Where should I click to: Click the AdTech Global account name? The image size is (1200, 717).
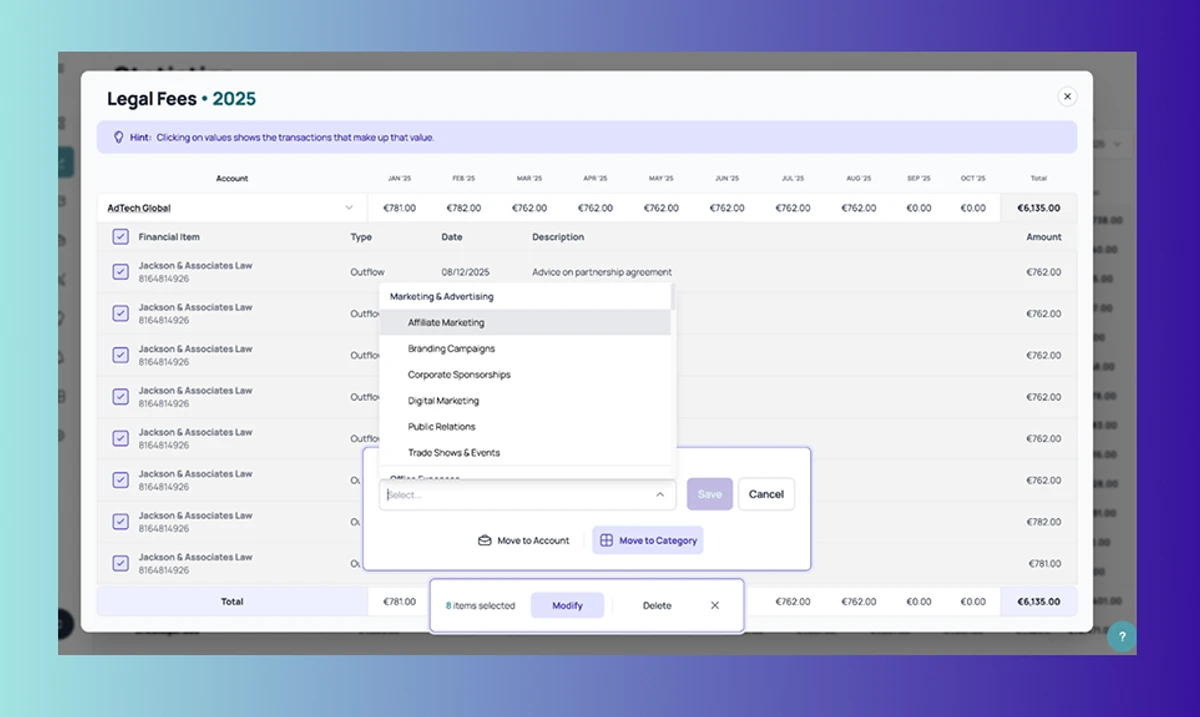point(139,208)
